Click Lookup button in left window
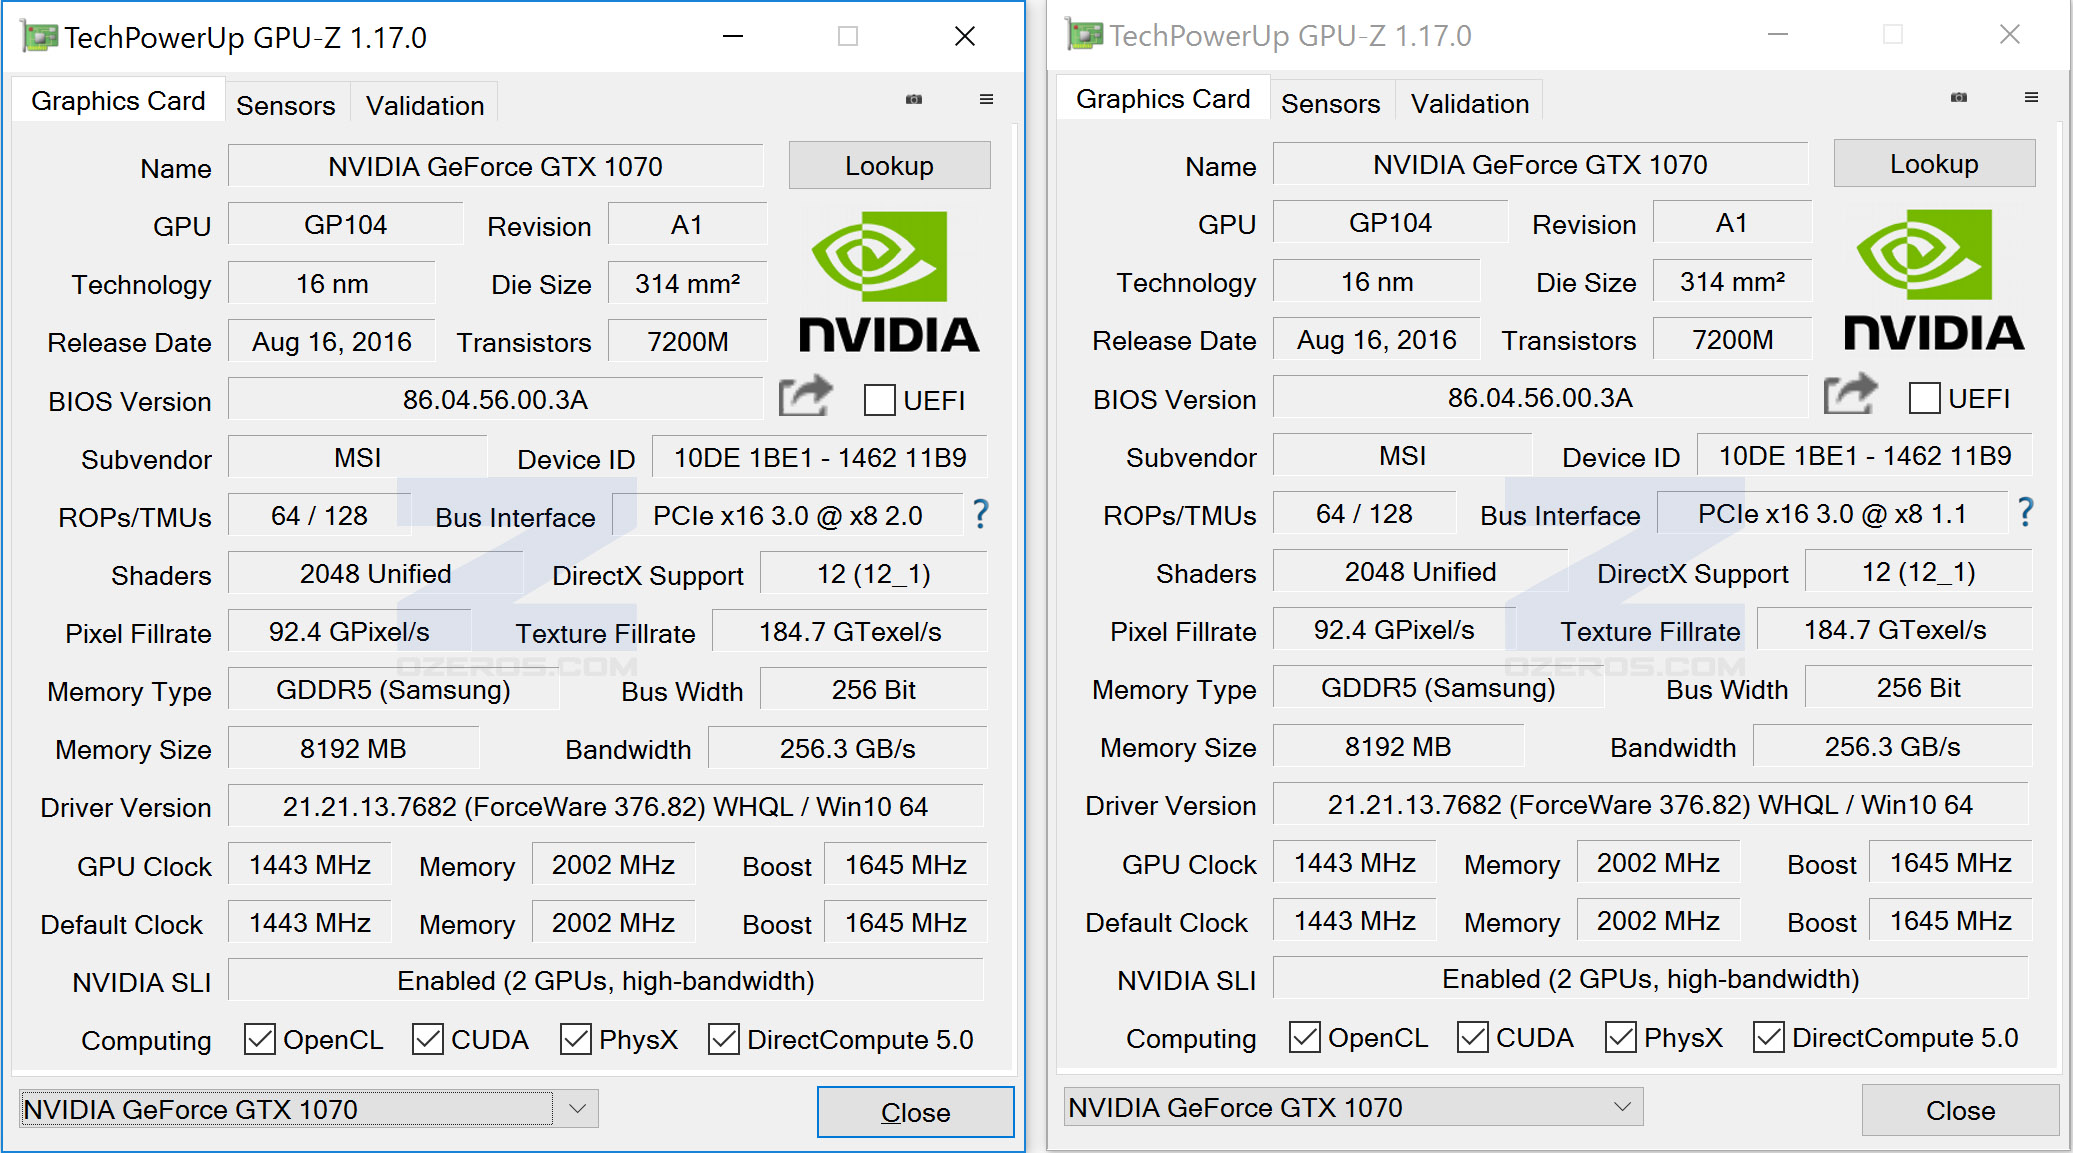 (889, 165)
